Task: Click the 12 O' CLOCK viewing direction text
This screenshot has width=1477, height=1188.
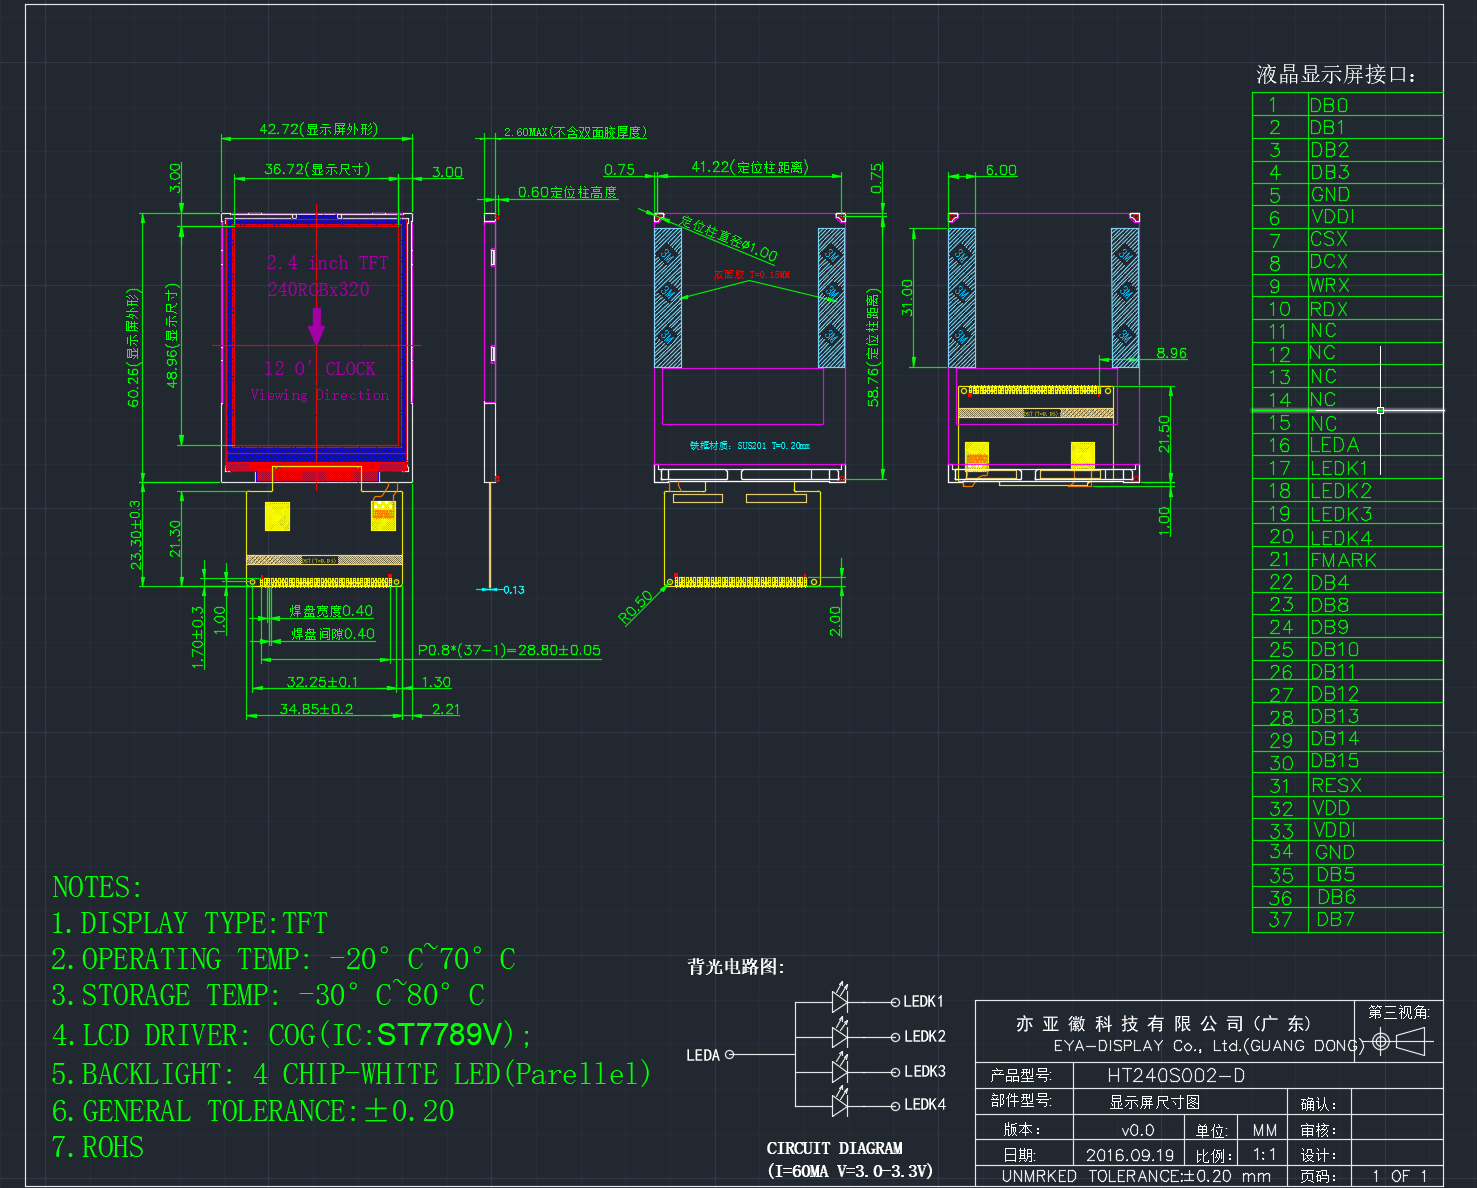Action: (x=320, y=369)
